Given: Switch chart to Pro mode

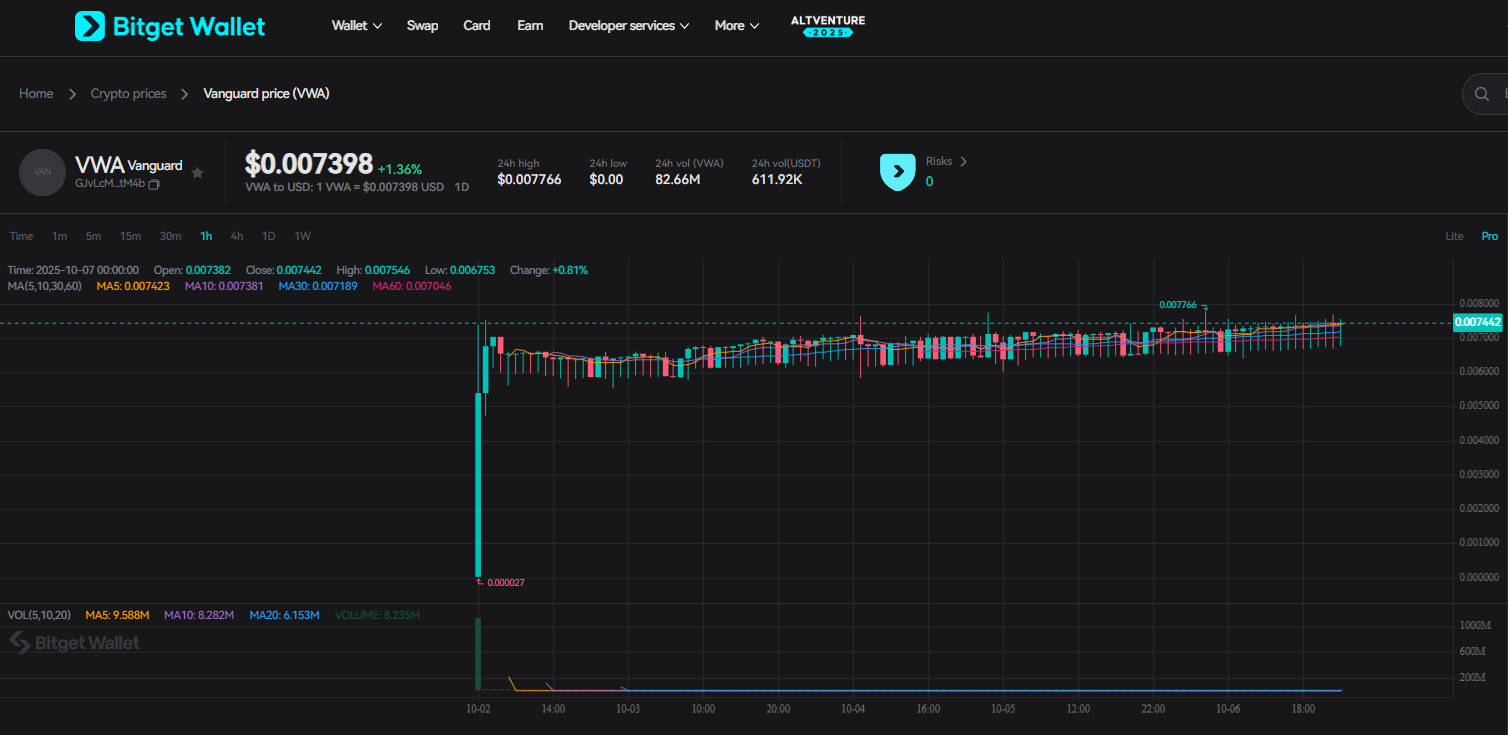Looking at the screenshot, I should [x=1490, y=236].
